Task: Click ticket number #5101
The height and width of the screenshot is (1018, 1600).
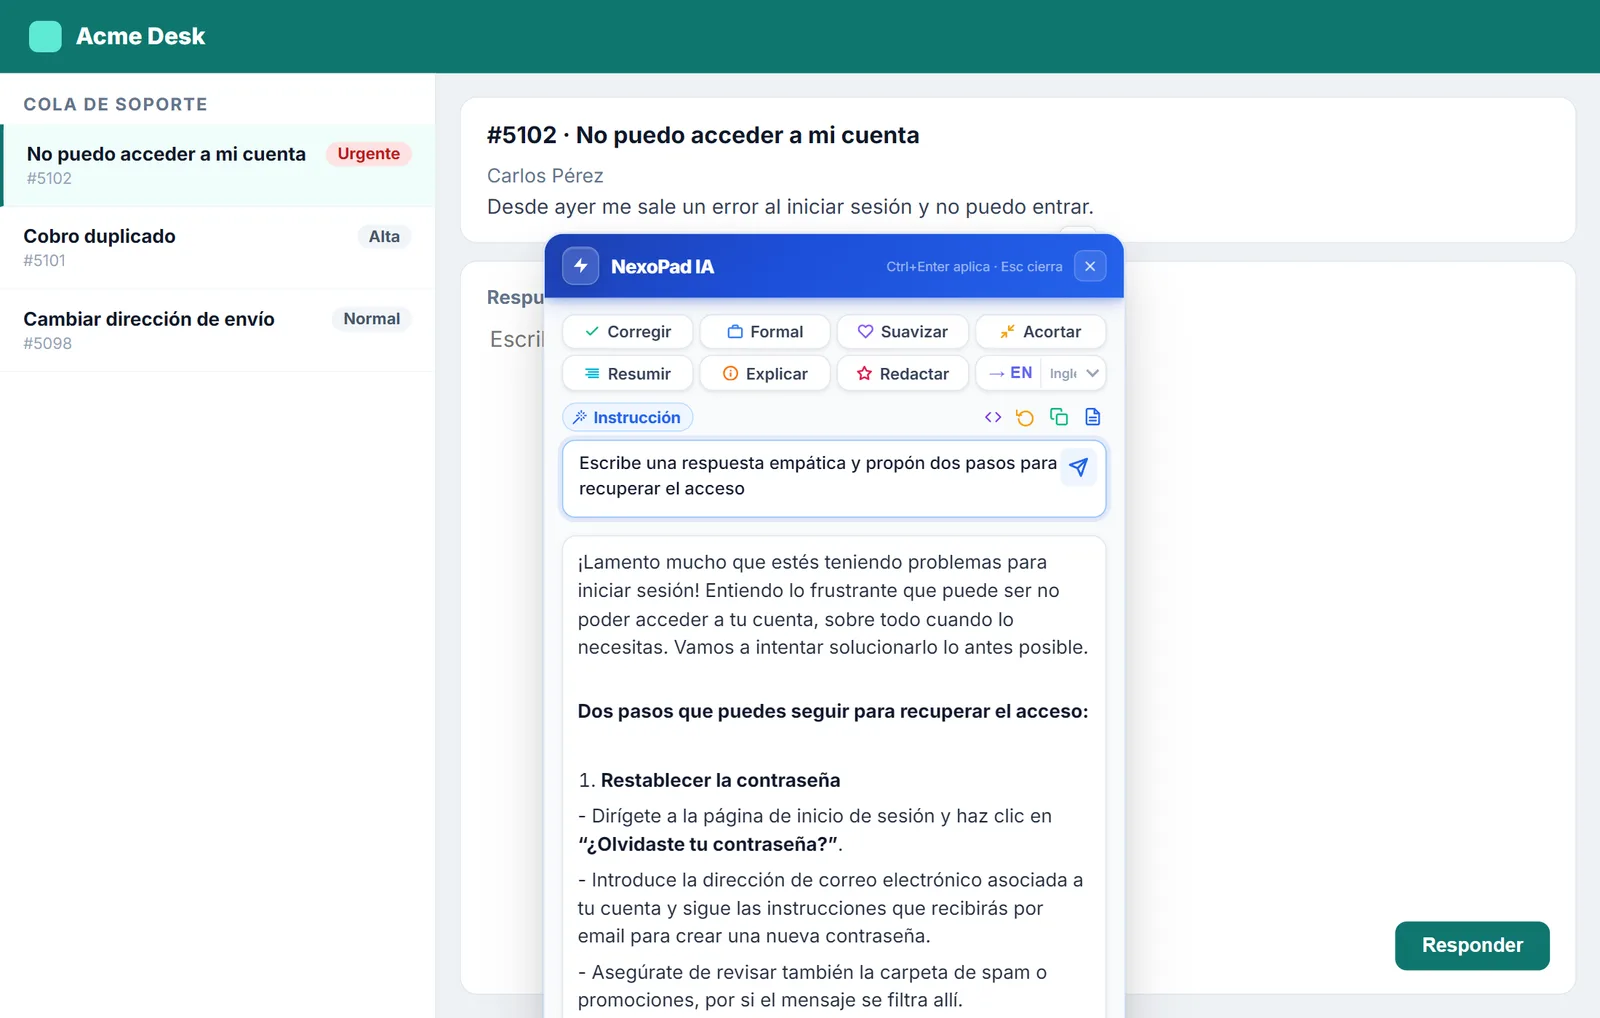Action: click(45, 261)
